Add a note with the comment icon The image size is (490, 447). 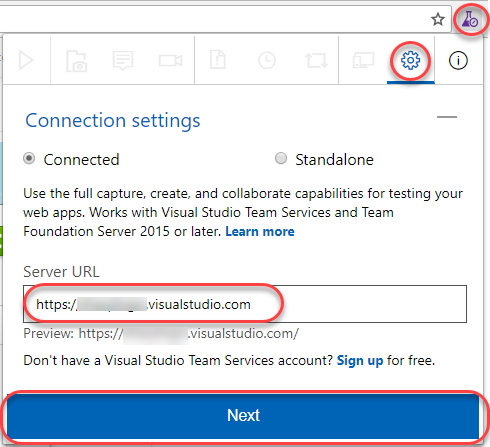[123, 61]
